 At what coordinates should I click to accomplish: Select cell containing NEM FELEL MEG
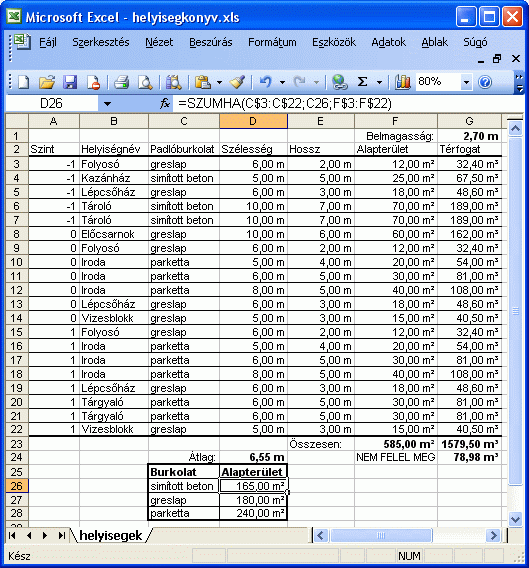point(395,458)
